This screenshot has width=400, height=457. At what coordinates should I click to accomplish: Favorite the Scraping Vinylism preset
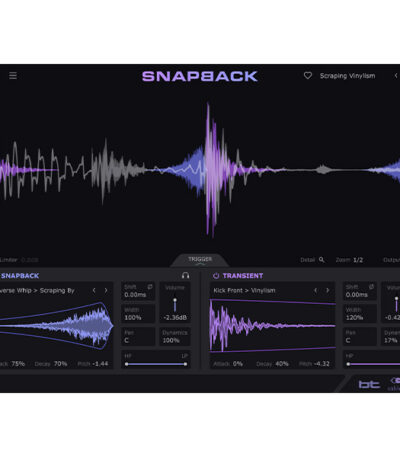[308, 76]
